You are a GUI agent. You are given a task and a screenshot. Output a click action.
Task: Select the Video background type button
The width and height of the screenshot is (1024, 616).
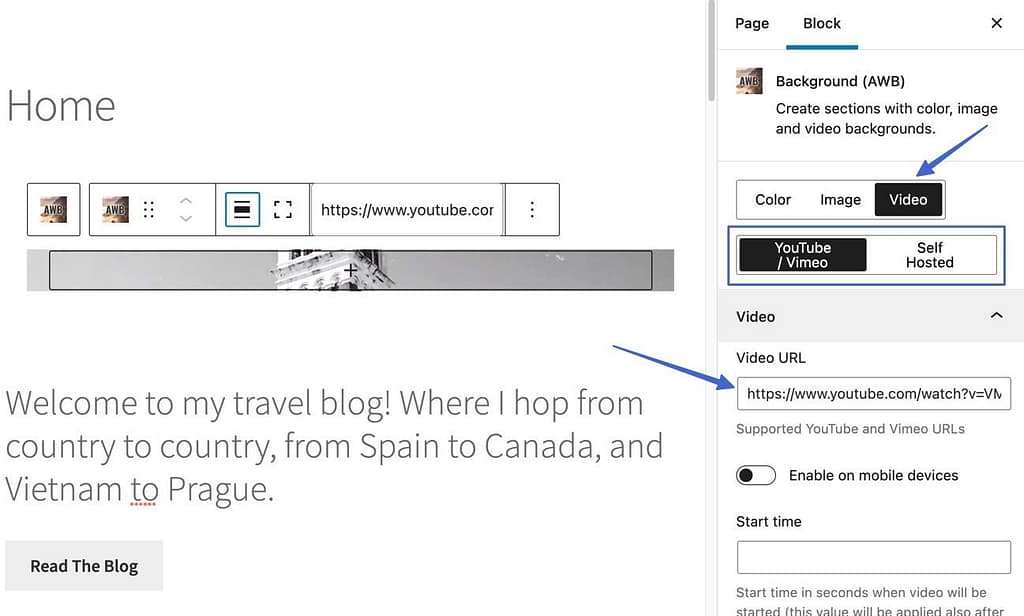907,199
